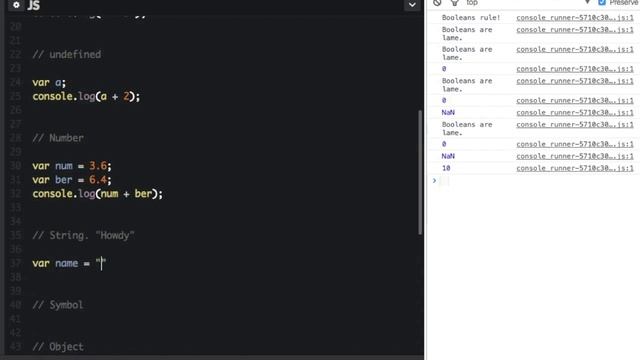This screenshot has height=360, width=640.
Task: Open source link beside the '10' output
Action: point(575,168)
